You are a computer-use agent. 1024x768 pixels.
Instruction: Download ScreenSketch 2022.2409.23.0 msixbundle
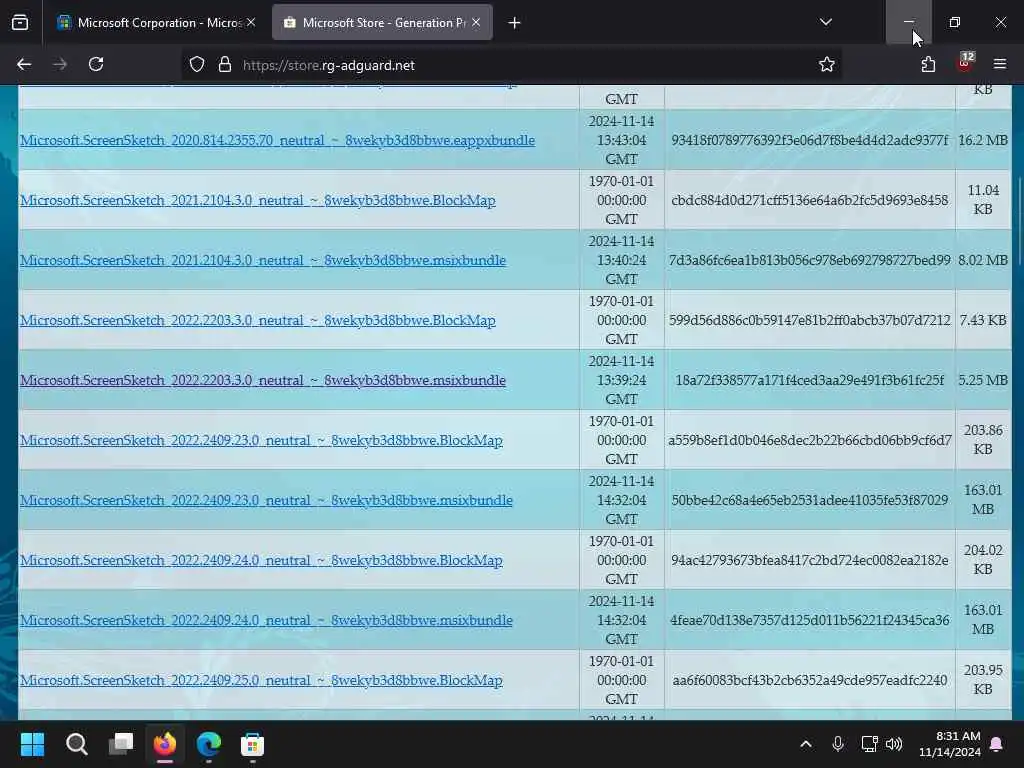click(x=266, y=500)
